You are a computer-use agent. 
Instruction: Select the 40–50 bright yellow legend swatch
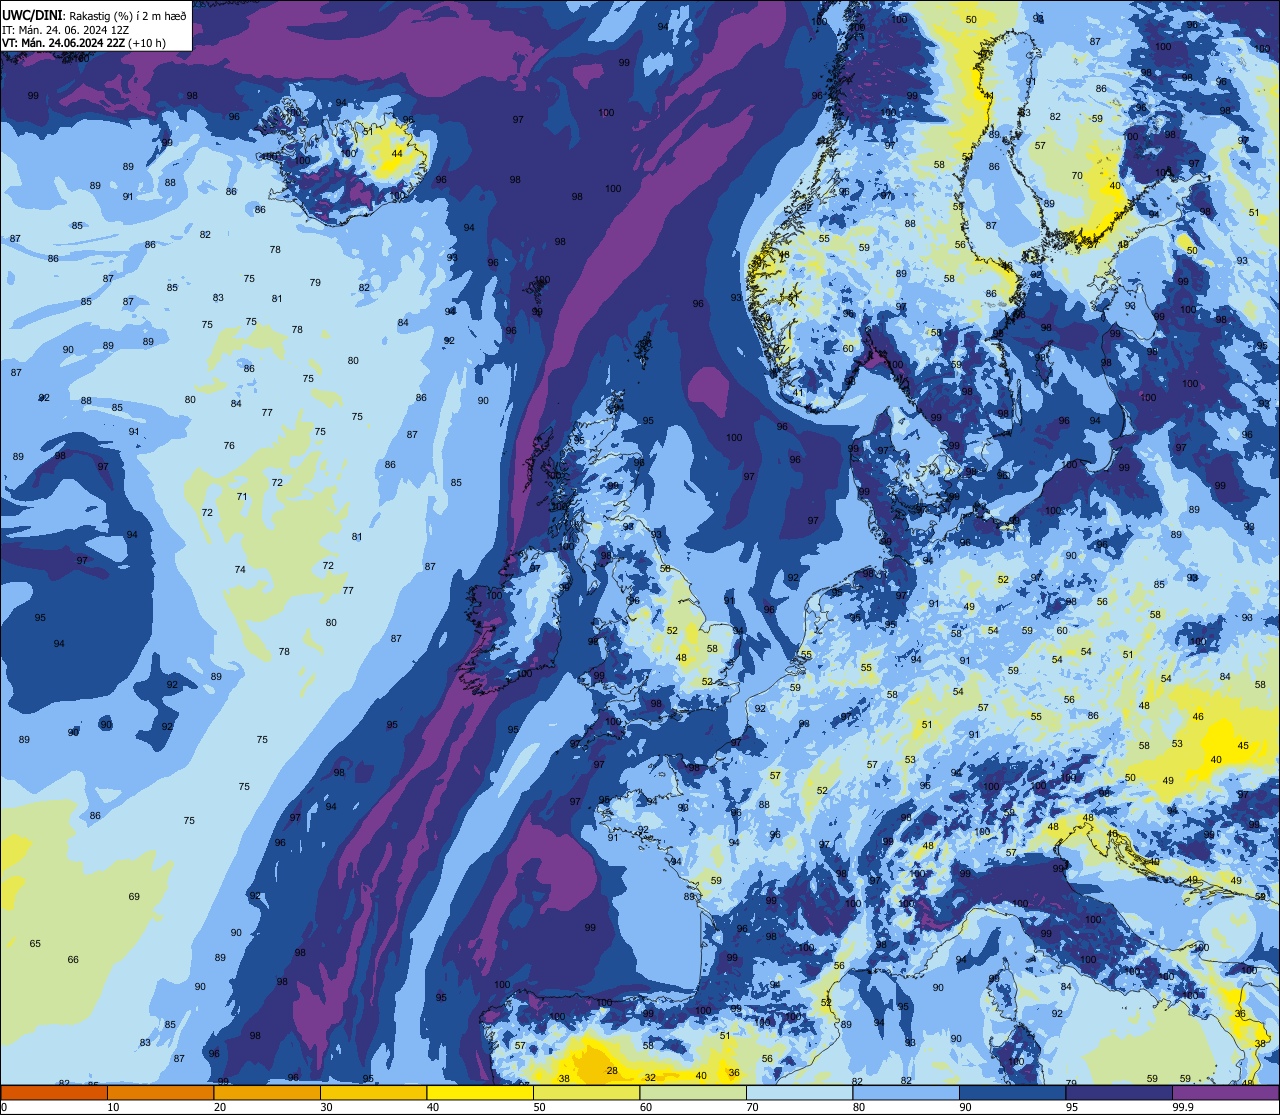click(480, 1092)
